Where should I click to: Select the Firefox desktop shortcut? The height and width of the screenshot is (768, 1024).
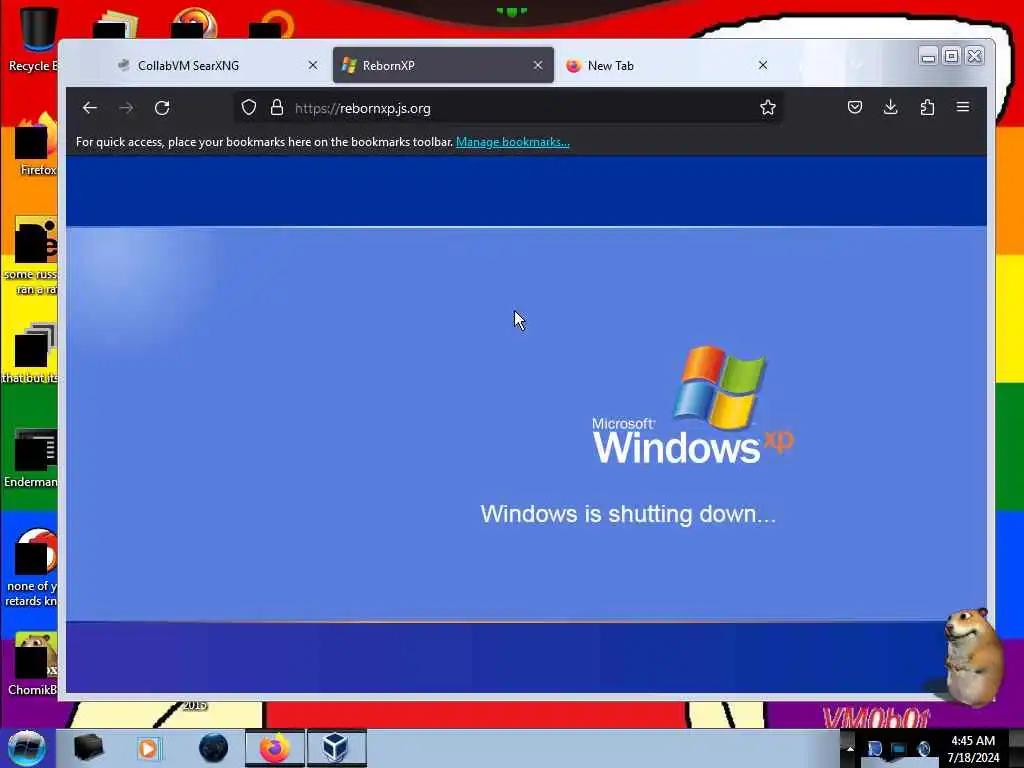pyautogui.click(x=36, y=145)
